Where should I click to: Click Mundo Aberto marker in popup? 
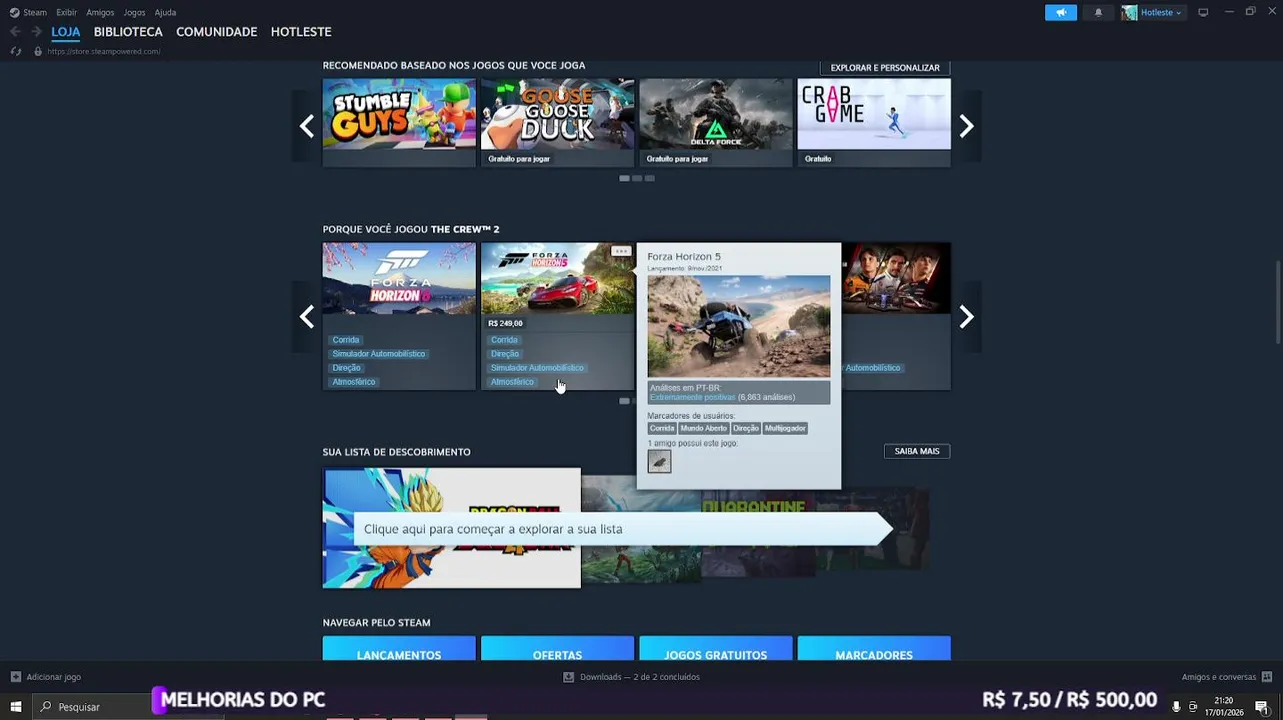point(704,428)
